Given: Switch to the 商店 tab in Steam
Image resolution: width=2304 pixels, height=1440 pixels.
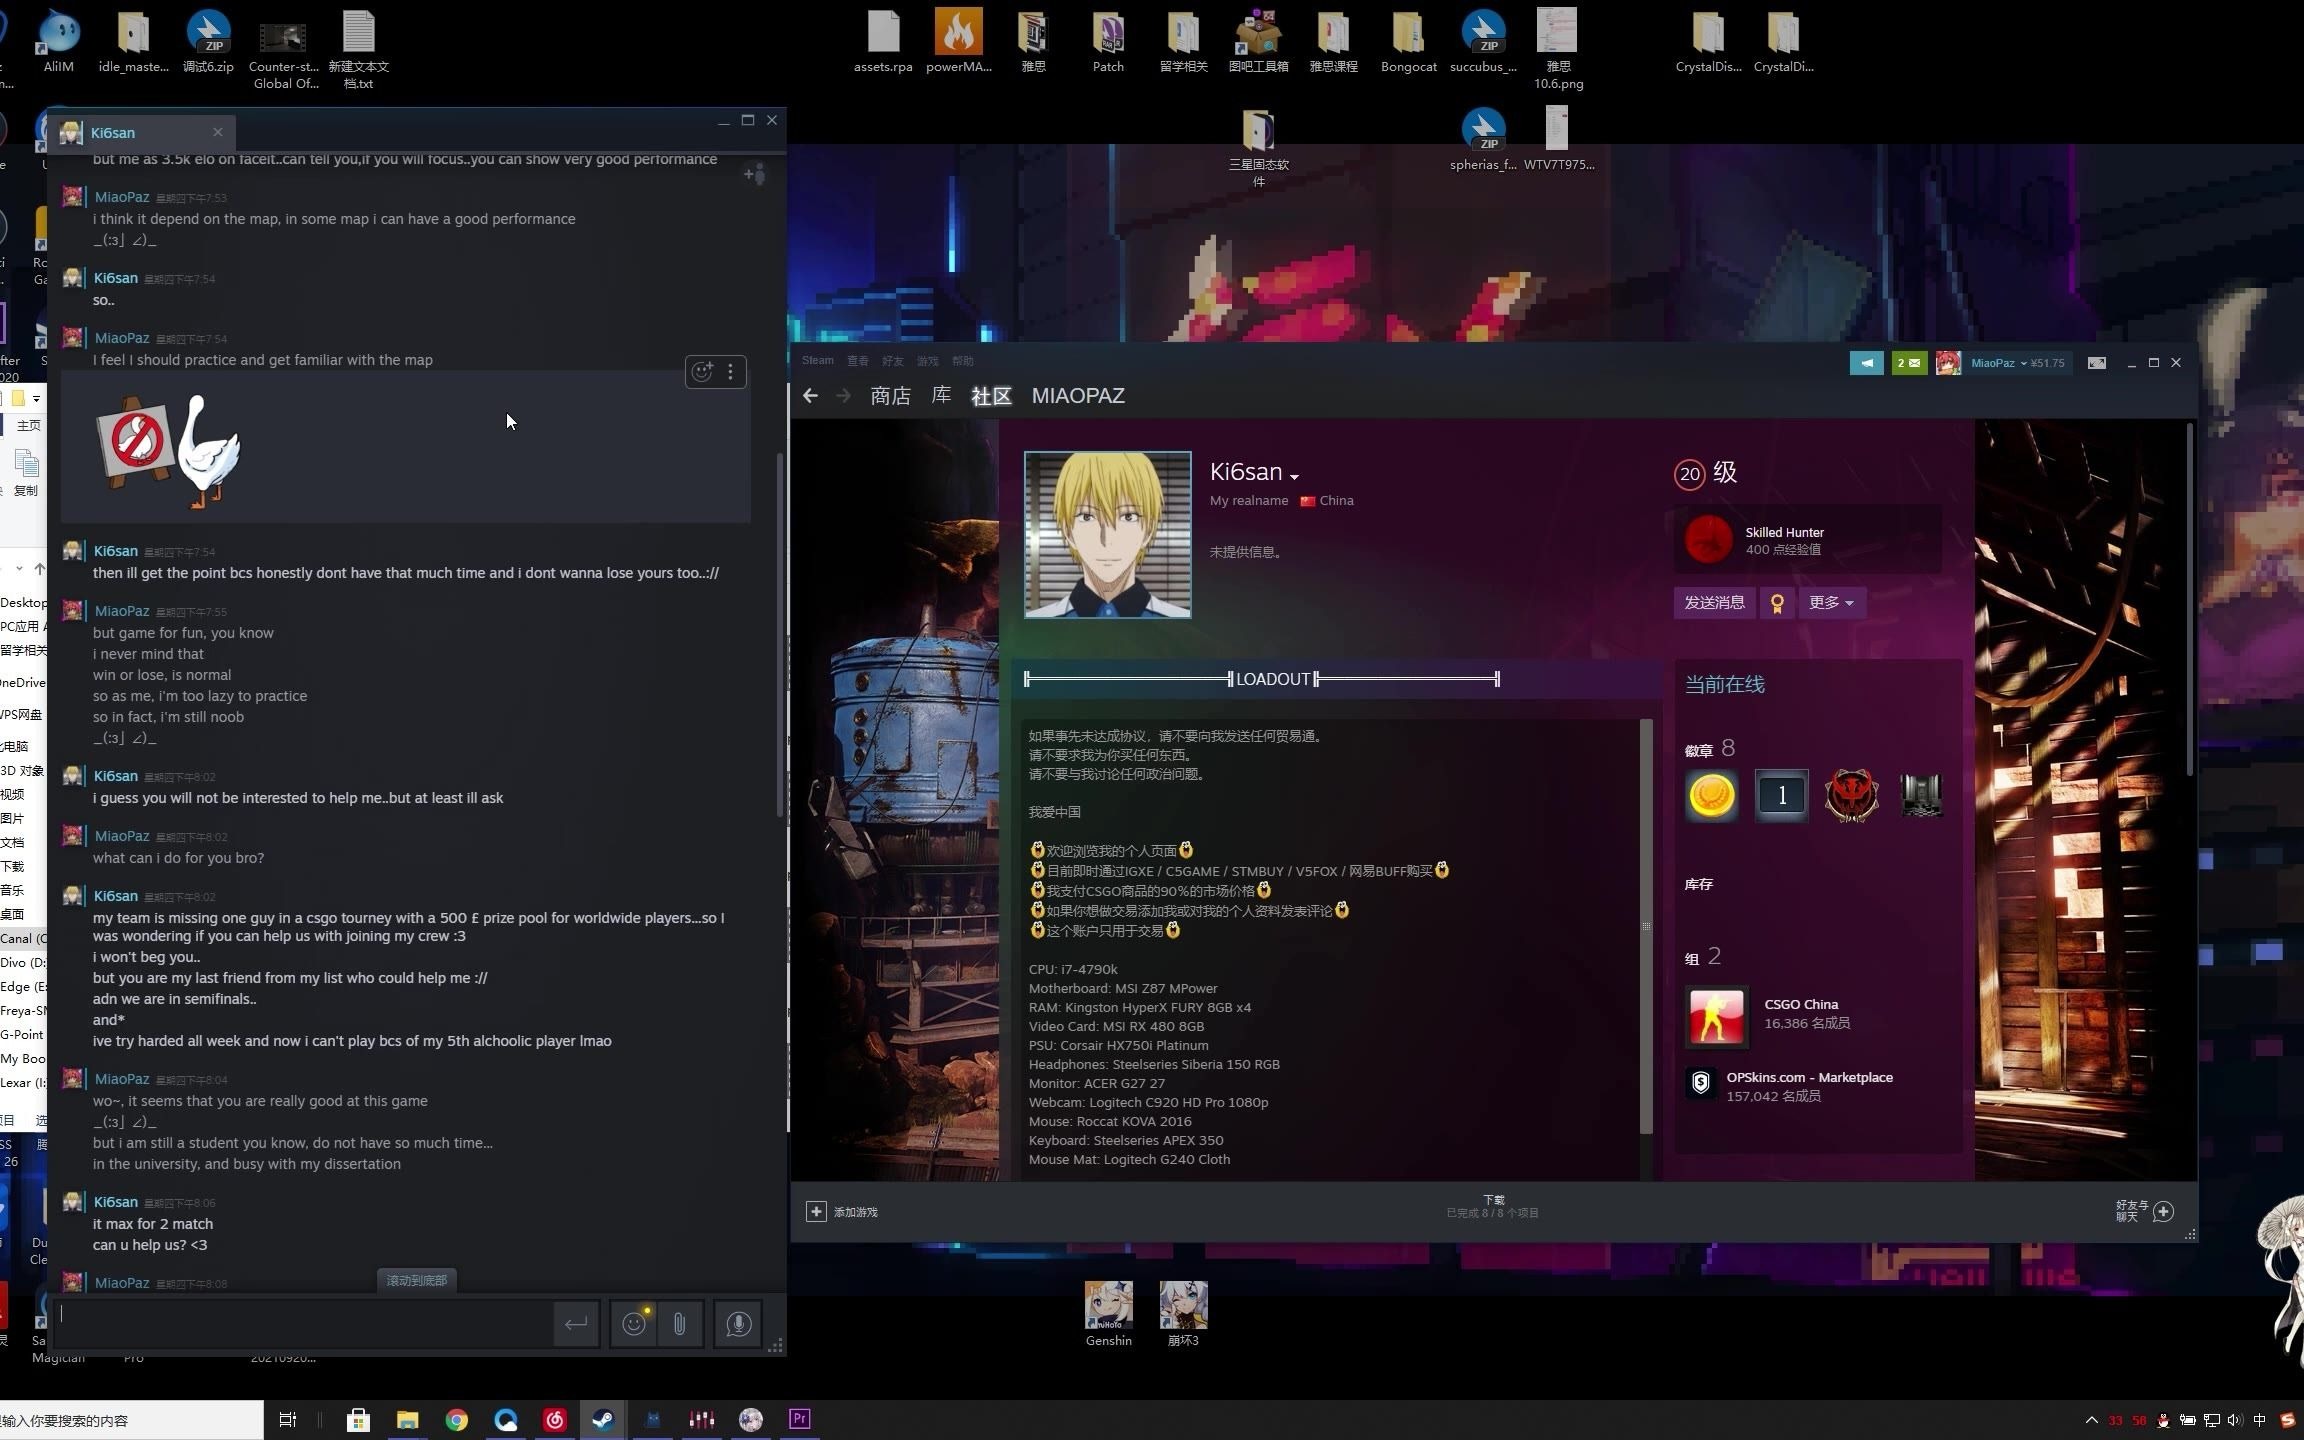Looking at the screenshot, I should click(889, 396).
